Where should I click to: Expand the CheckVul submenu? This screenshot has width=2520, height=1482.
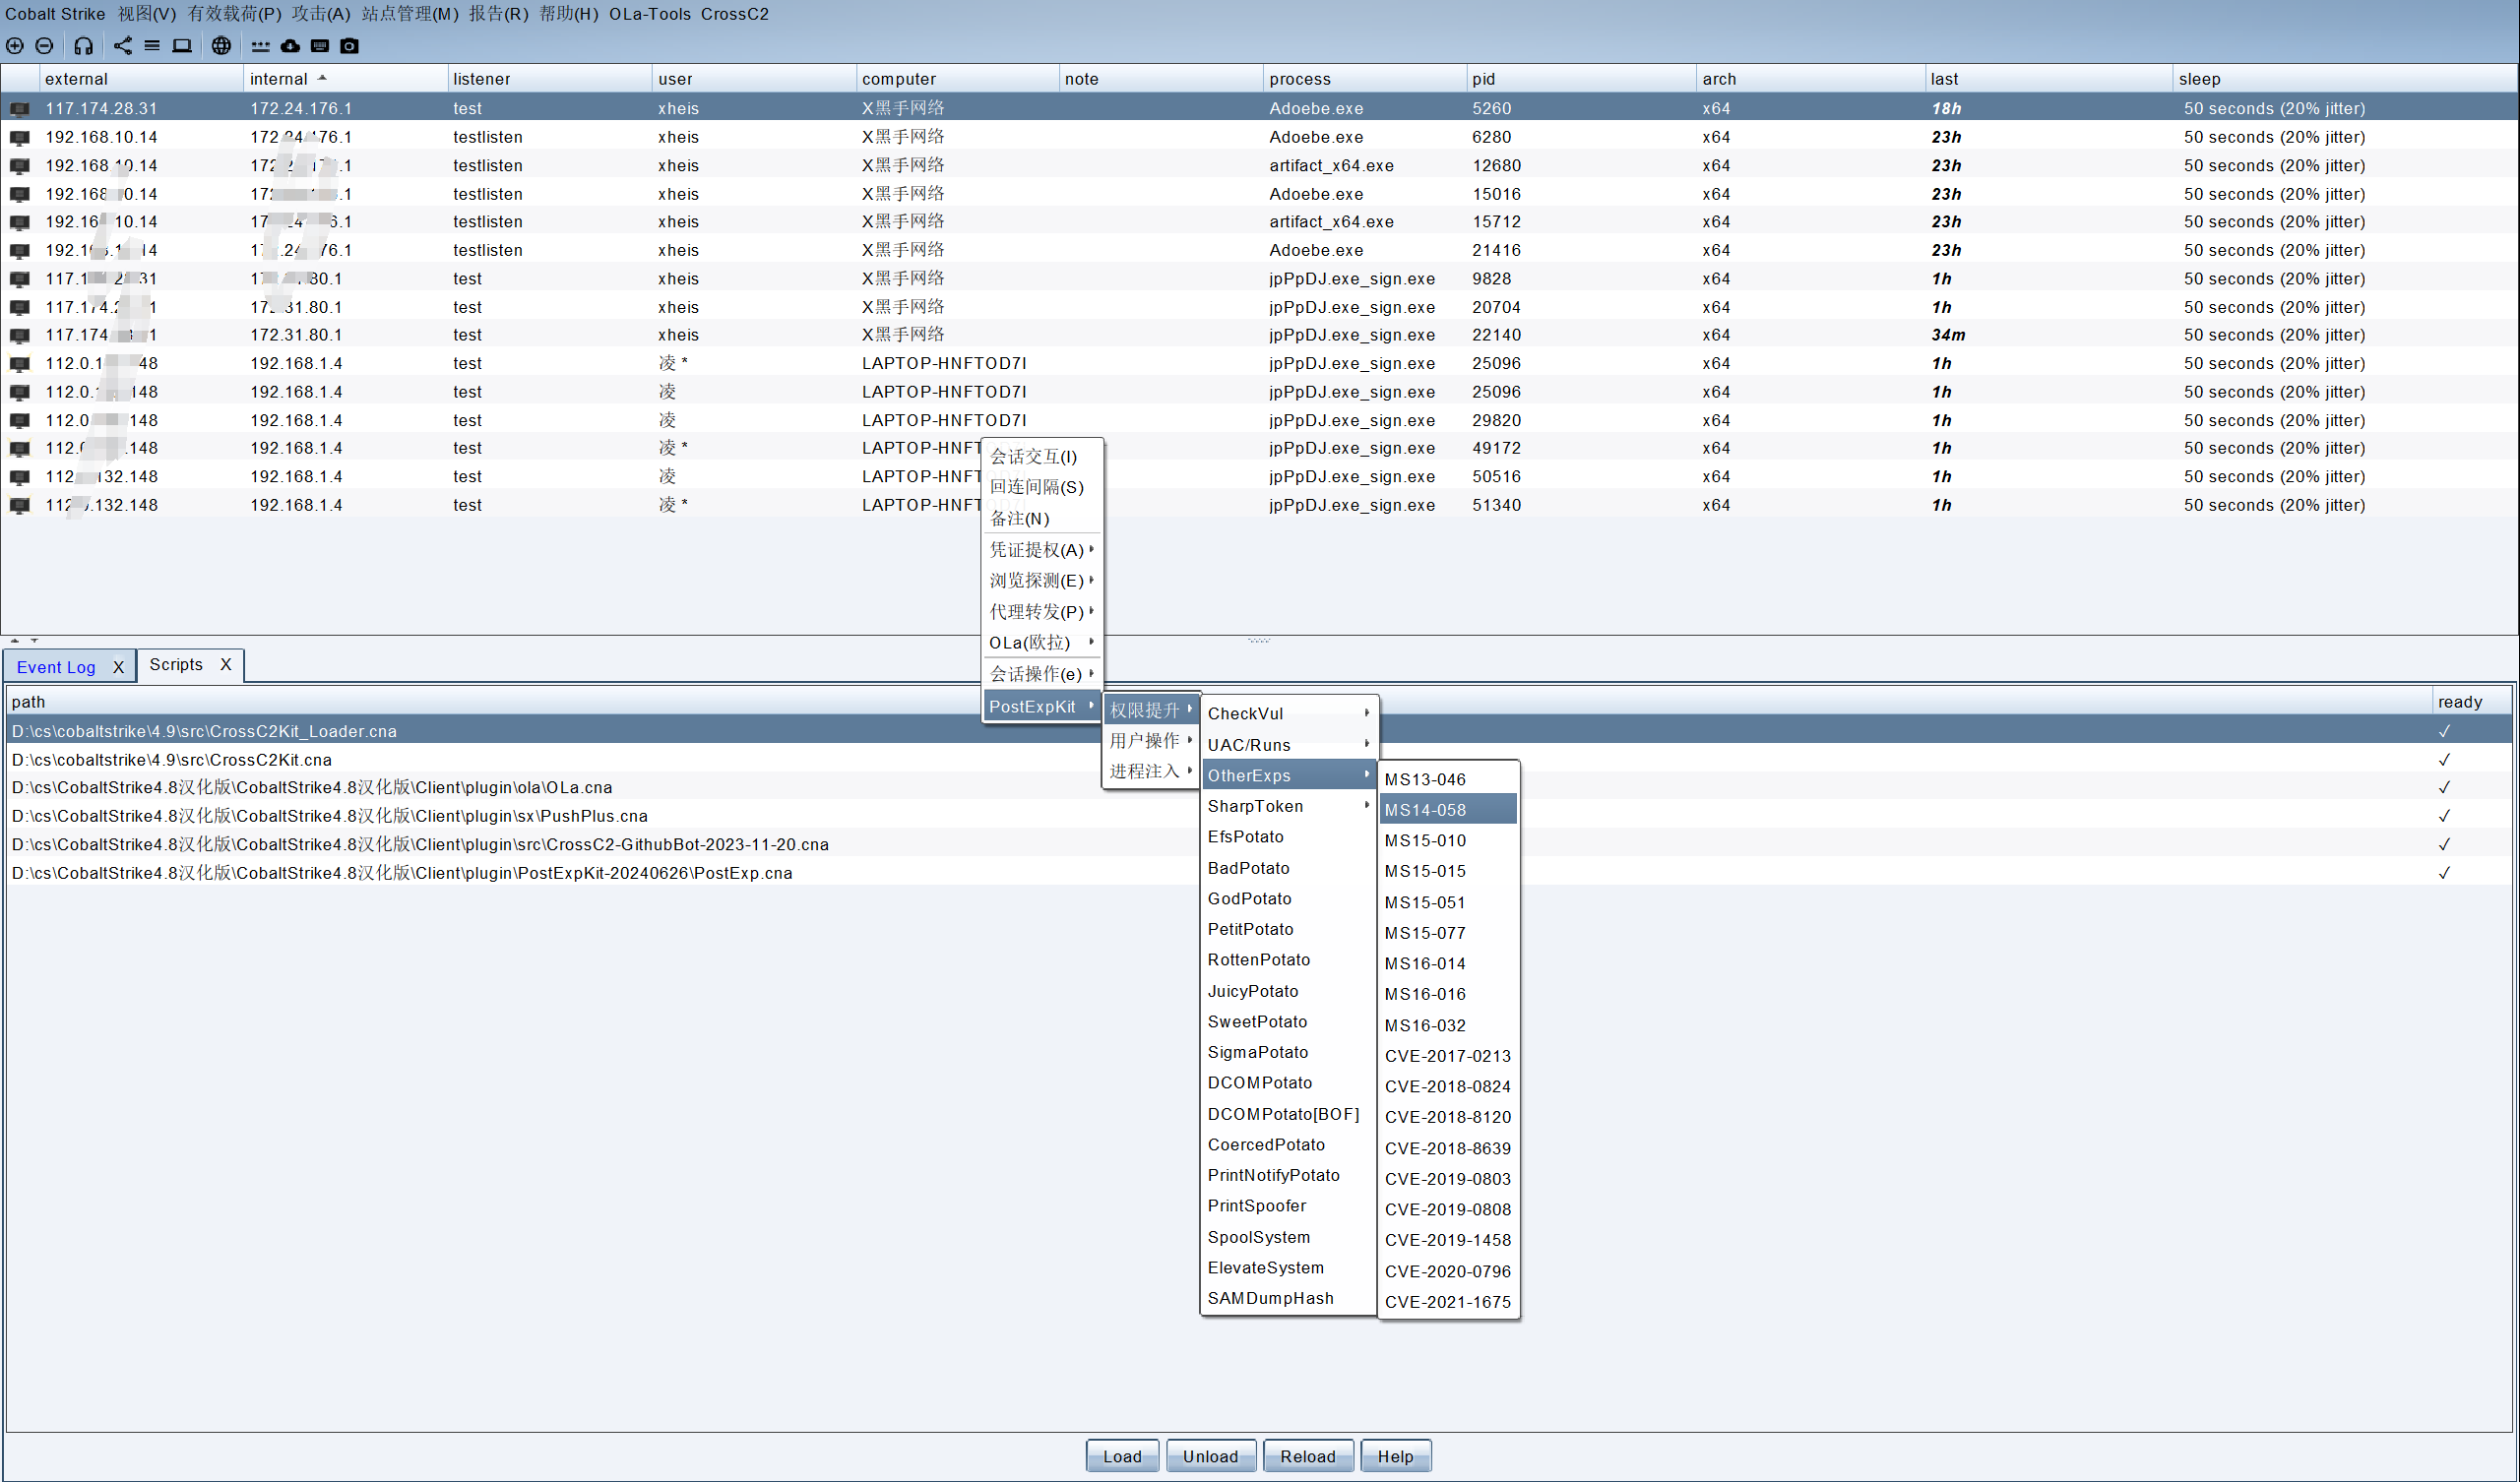pyautogui.click(x=1289, y=714)
